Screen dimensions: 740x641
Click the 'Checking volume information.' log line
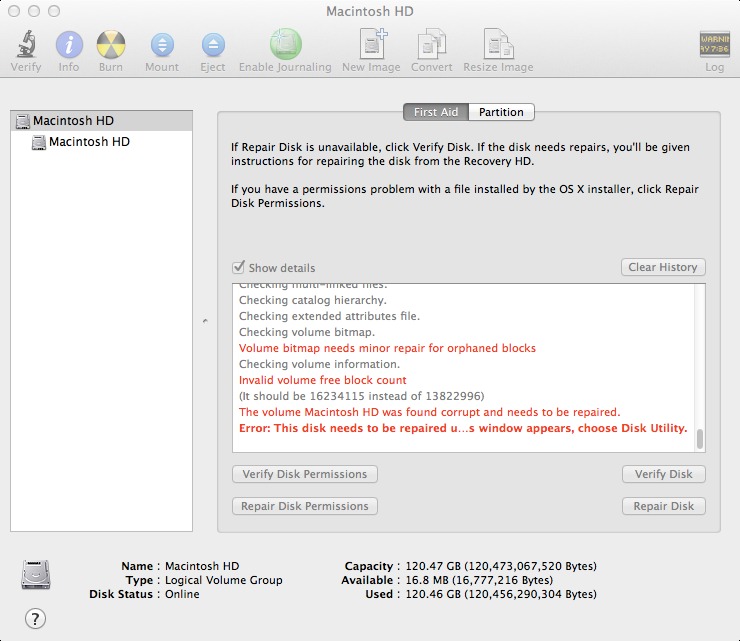[x=319, y=364]
